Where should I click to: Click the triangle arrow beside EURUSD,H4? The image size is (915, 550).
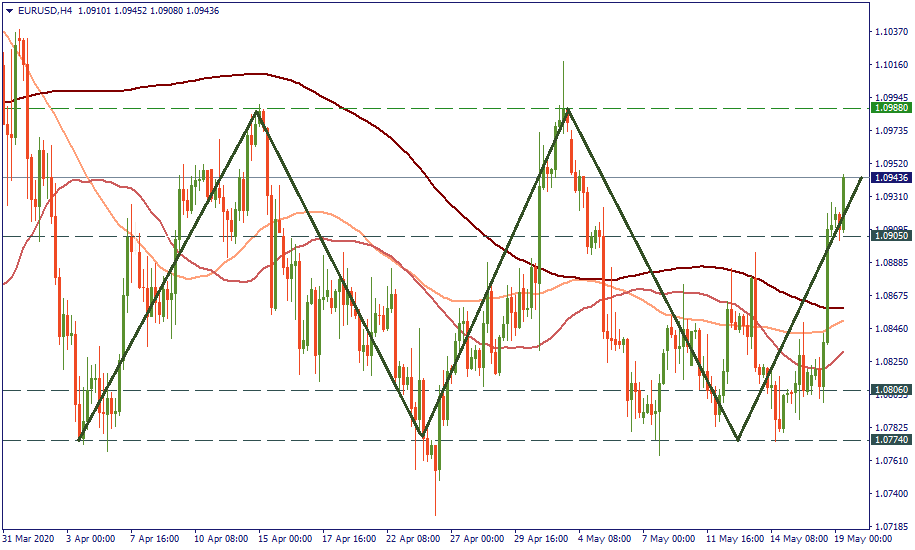point(10,10)
